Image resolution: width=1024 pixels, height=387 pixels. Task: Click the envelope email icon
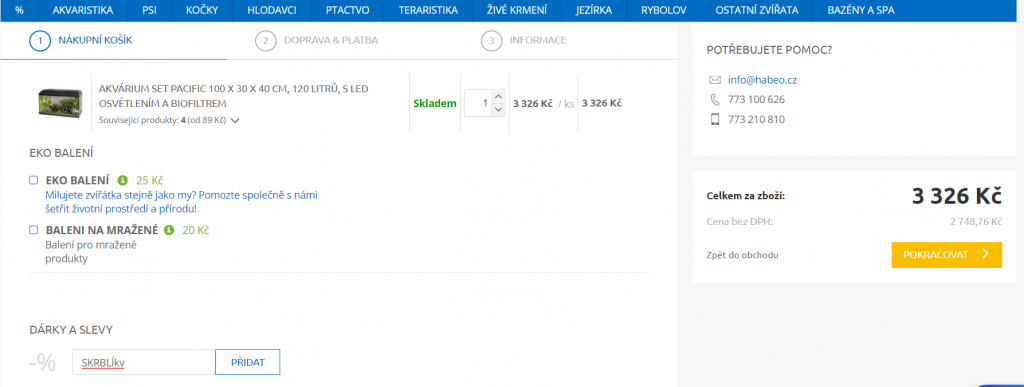pyautogui.click(x=714, y=80)
